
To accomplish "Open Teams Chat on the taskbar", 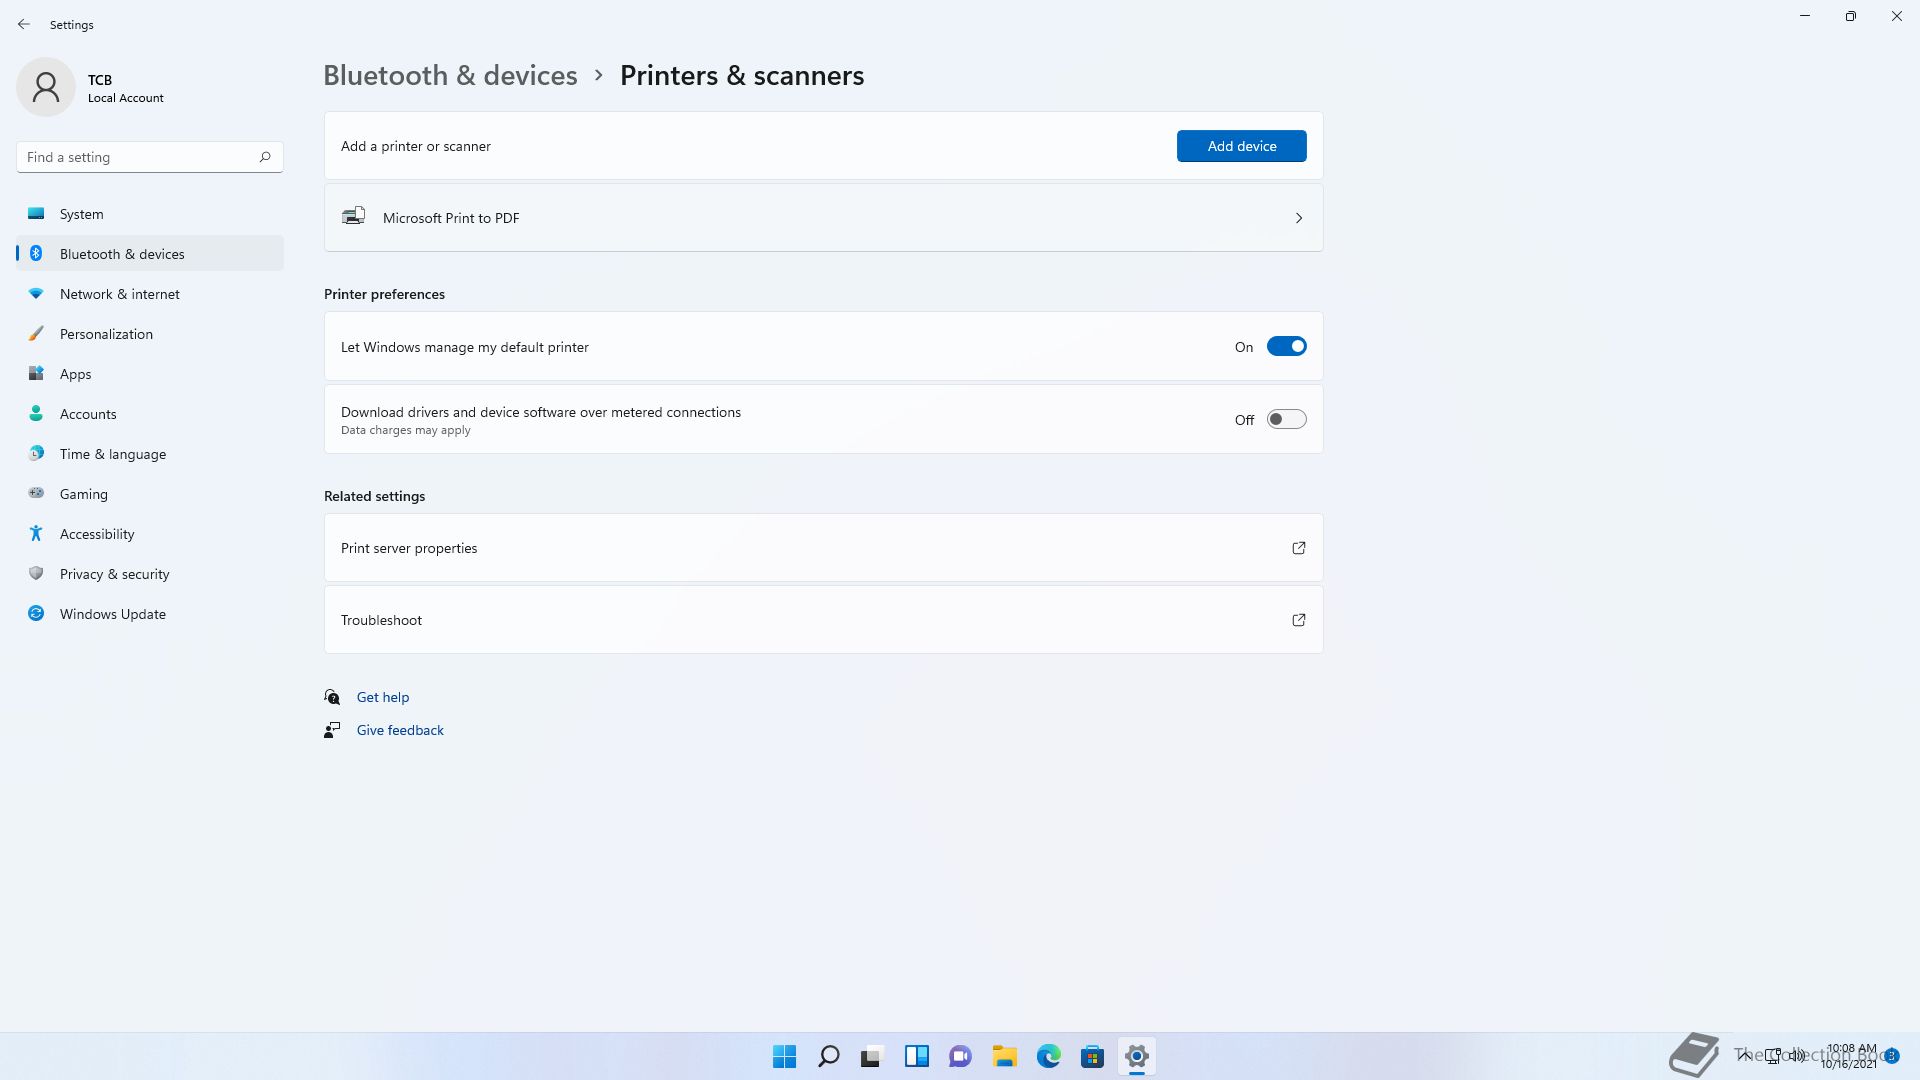I will click(x=961, y=1056).
